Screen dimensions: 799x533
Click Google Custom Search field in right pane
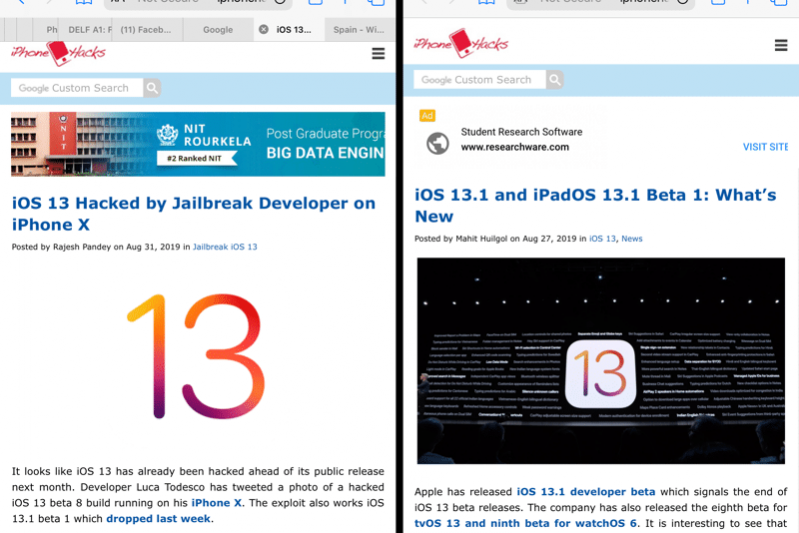click(x=479, y=80)
